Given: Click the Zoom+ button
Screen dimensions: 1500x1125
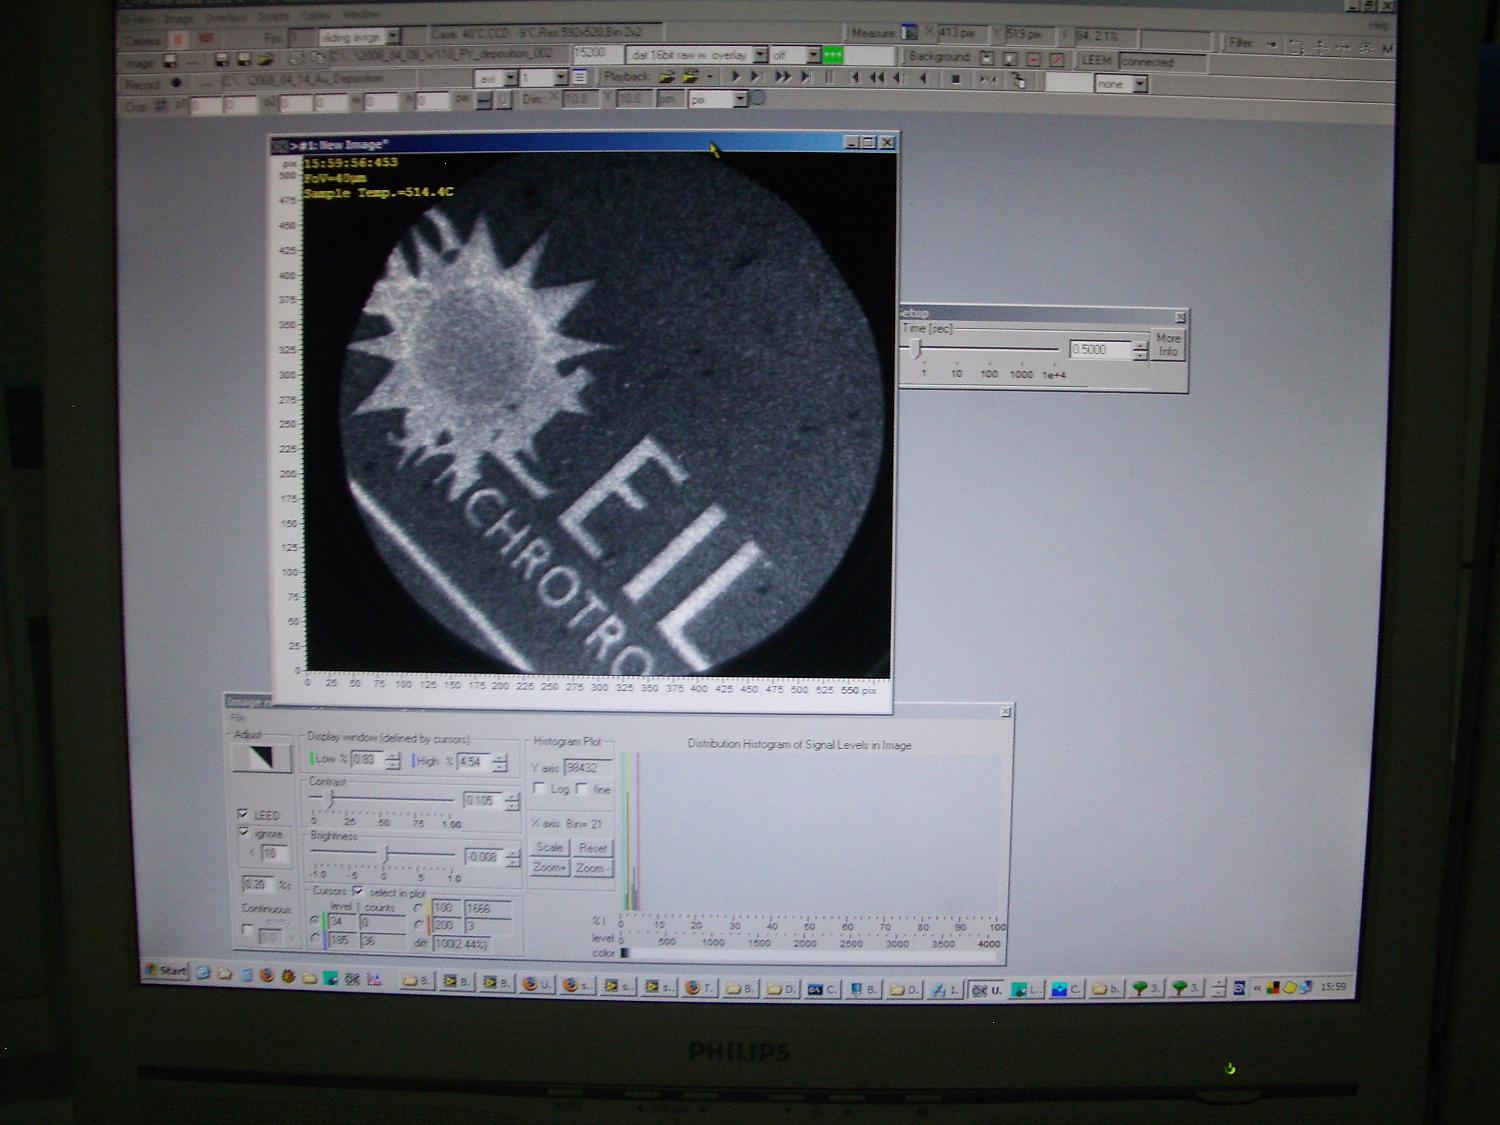Looking at the screenshot, I should tap(549, 867).
